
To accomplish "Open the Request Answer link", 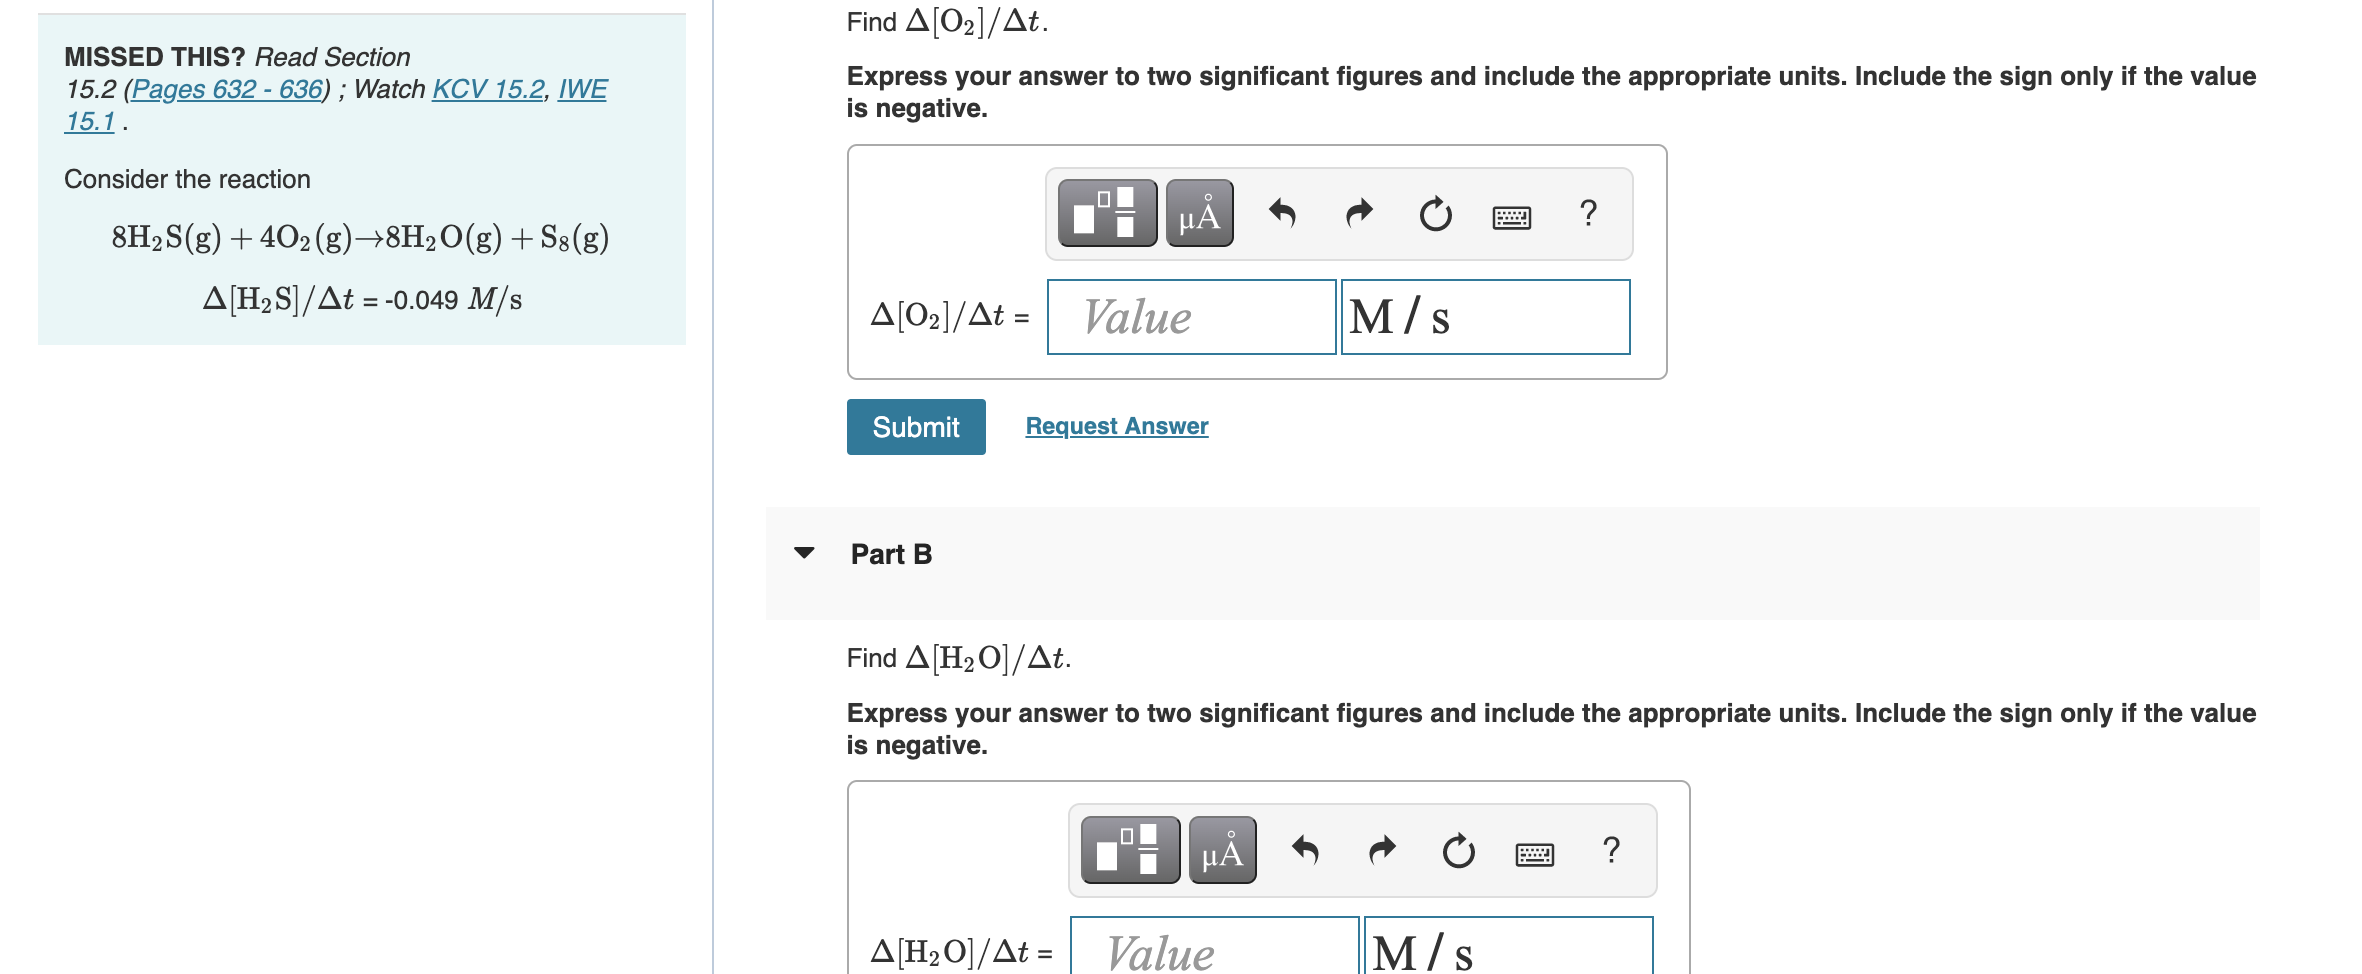I will point(1117,426).
